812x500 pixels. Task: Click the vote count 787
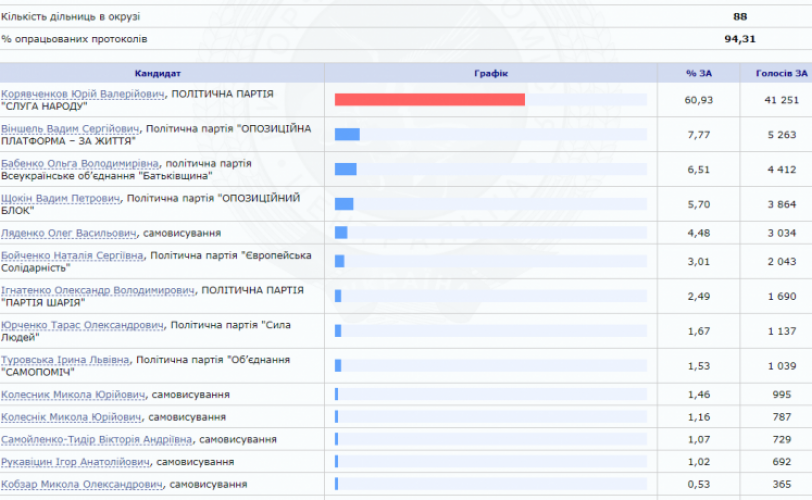[781, 417]
